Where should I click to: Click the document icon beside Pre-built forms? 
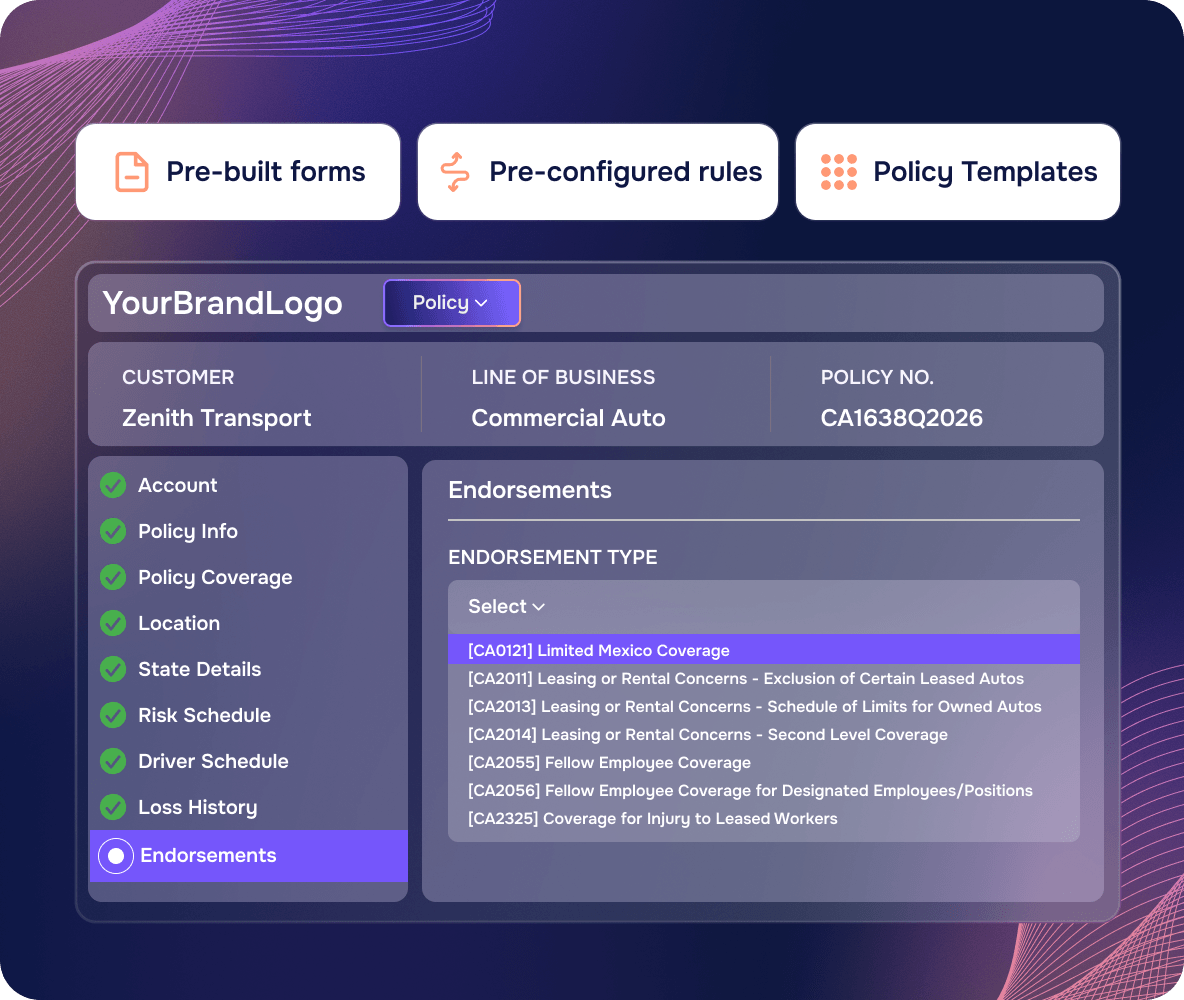[131, 171]
